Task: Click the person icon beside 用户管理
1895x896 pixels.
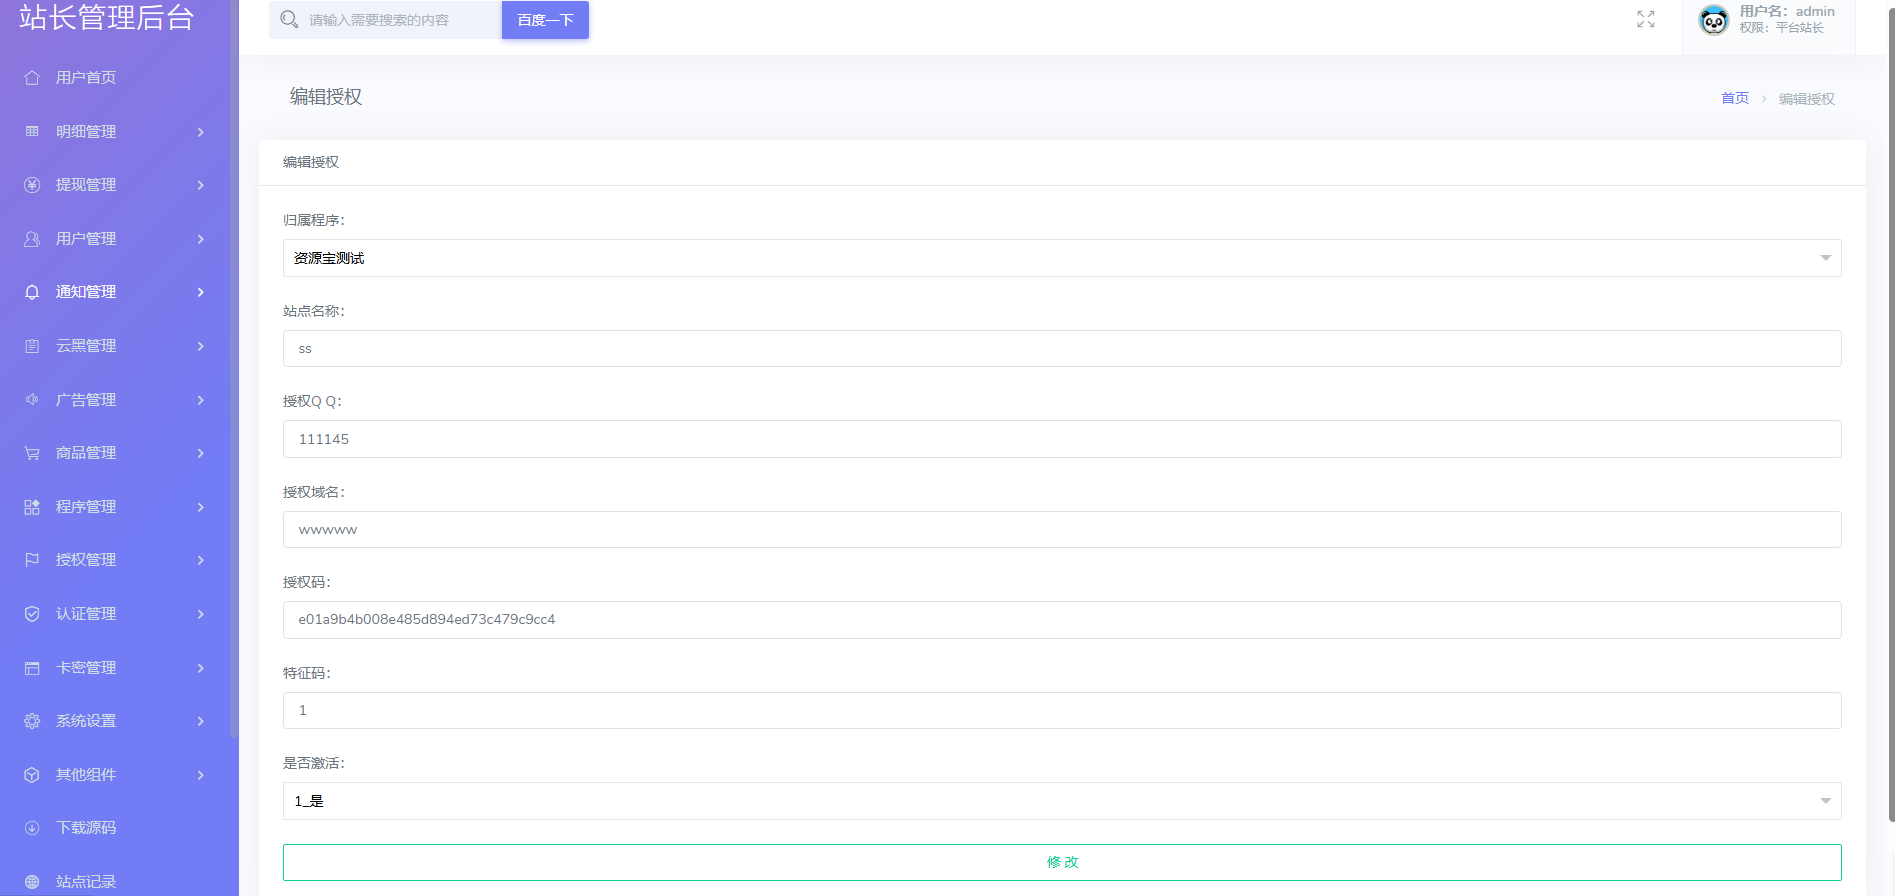Action: [32, 239]
